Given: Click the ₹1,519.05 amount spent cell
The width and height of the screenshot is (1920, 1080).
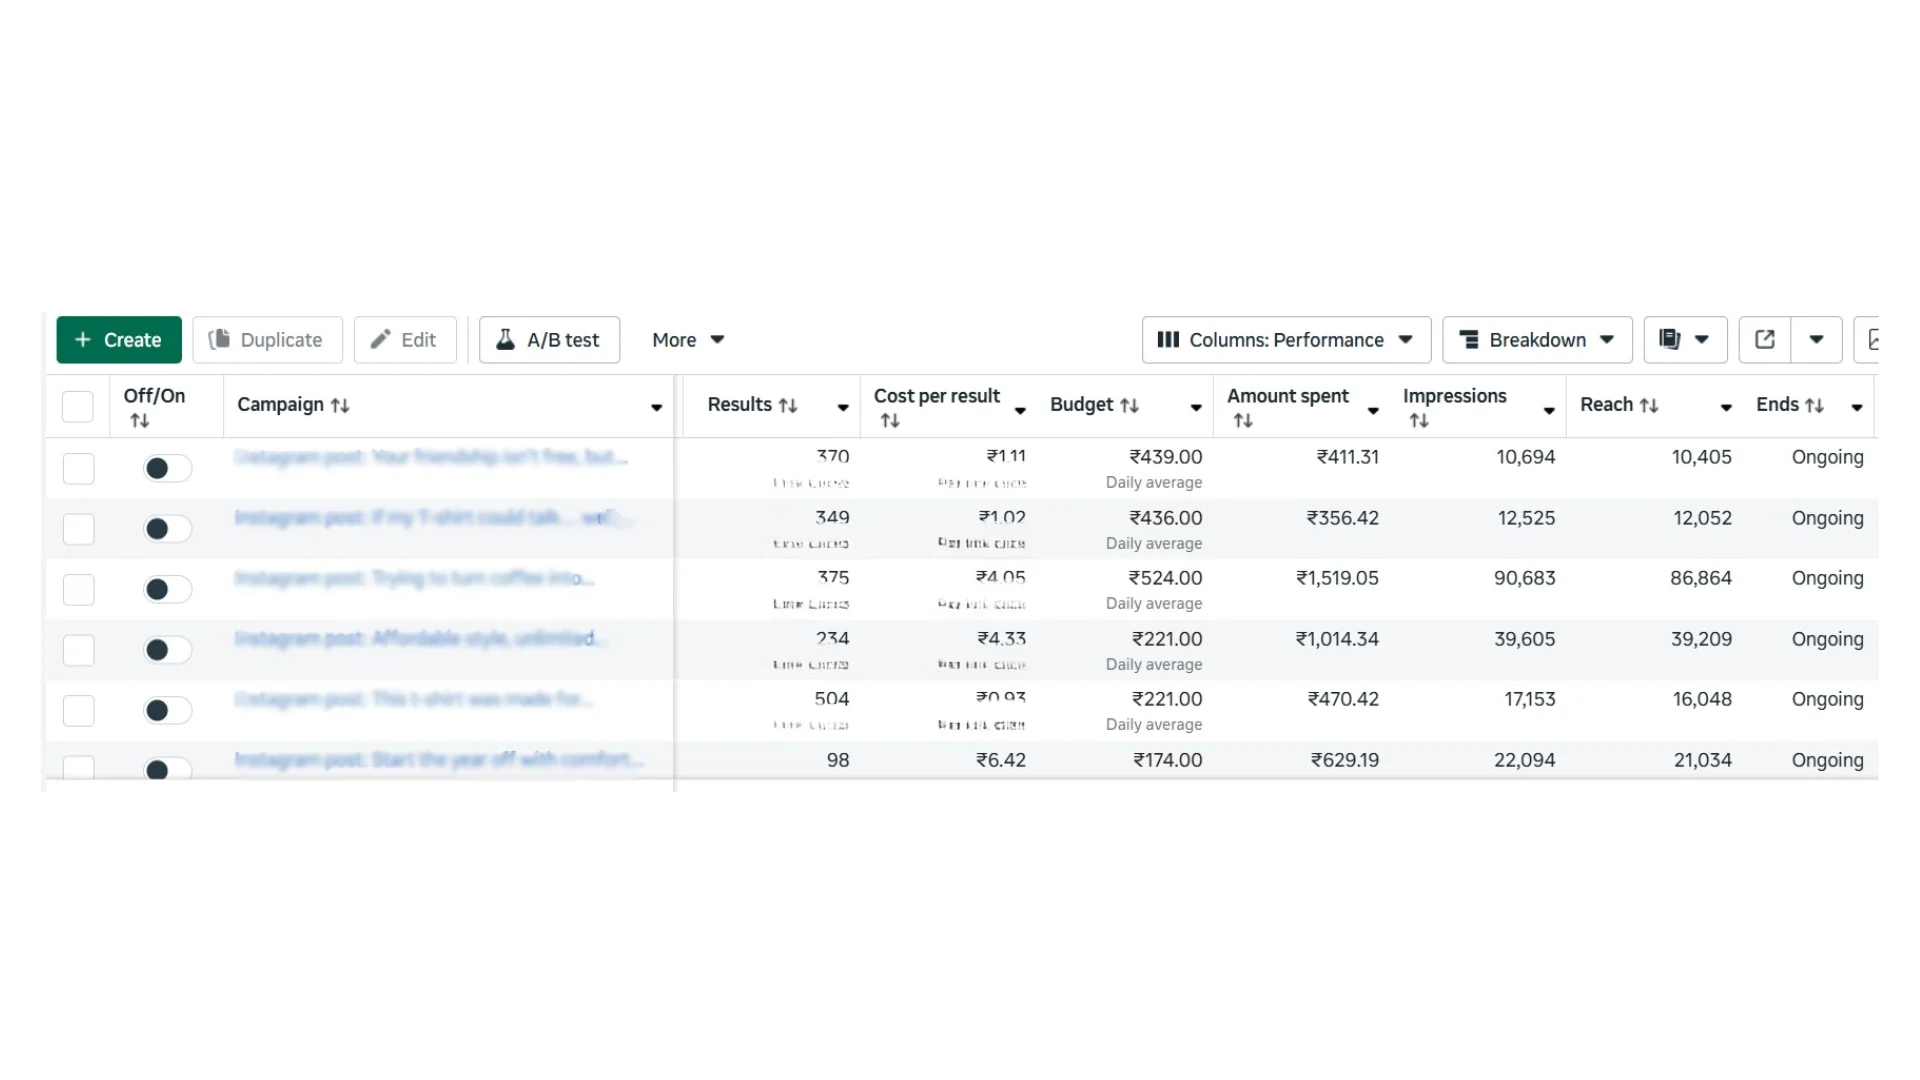Looking at the screenshot, I should (1337, 578).
